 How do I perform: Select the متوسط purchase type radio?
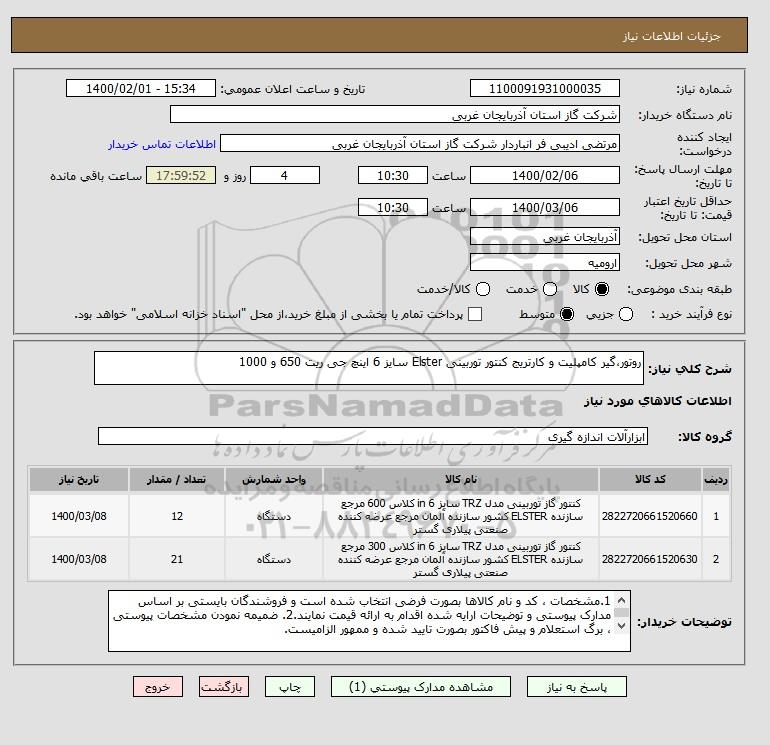click(x=567, y=314)
